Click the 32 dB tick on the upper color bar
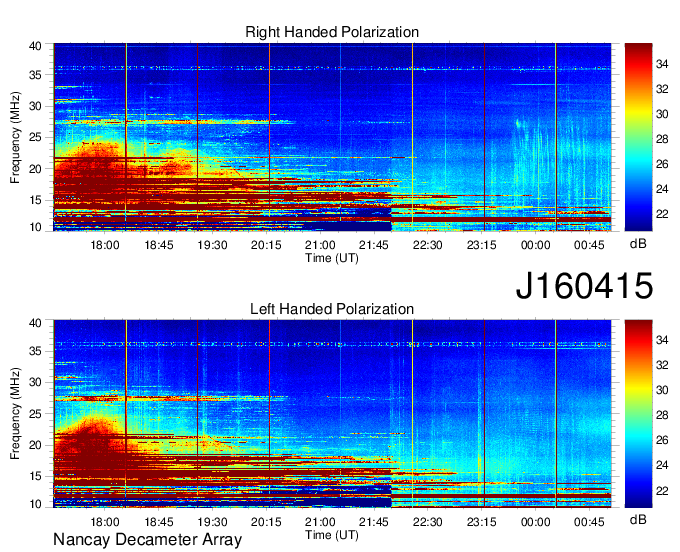The width and height of the screenshot is (680, 552). (662, 89)
